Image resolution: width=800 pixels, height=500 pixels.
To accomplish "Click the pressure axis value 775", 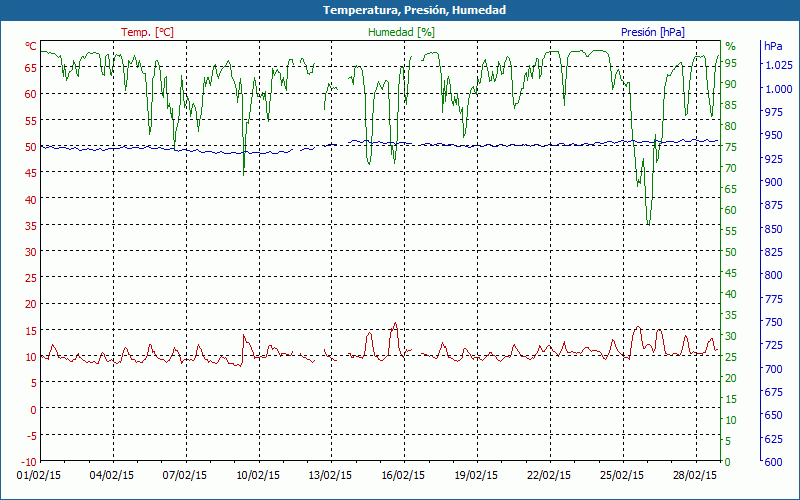I will pyautogui.click(x=773, y=298).
